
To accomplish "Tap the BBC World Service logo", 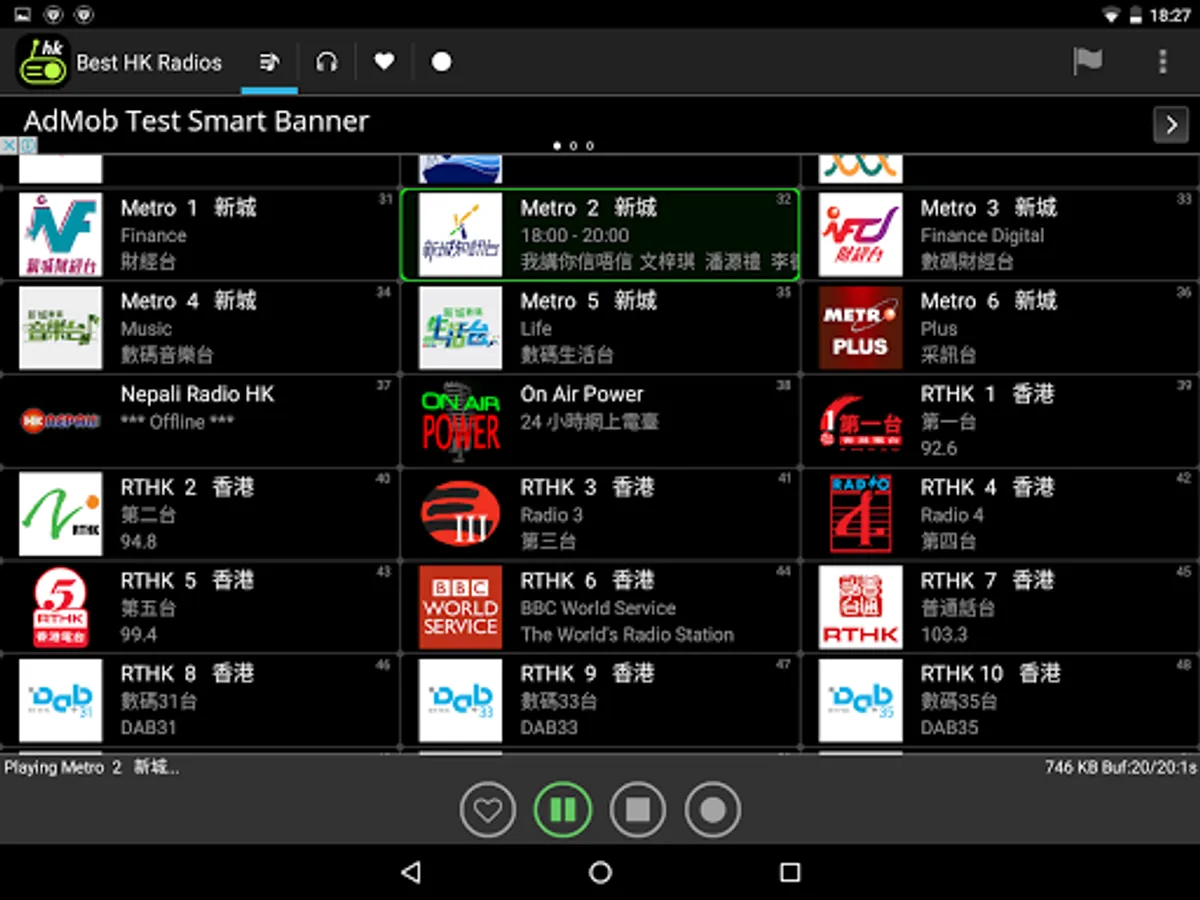I will [460, 607].
